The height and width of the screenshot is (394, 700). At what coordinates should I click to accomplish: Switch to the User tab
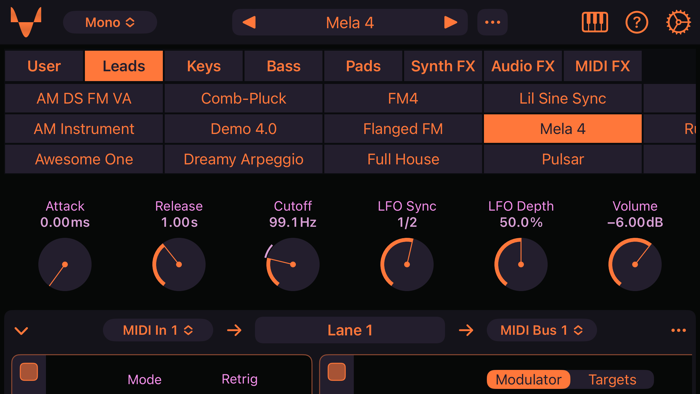(x=44, y=66)
